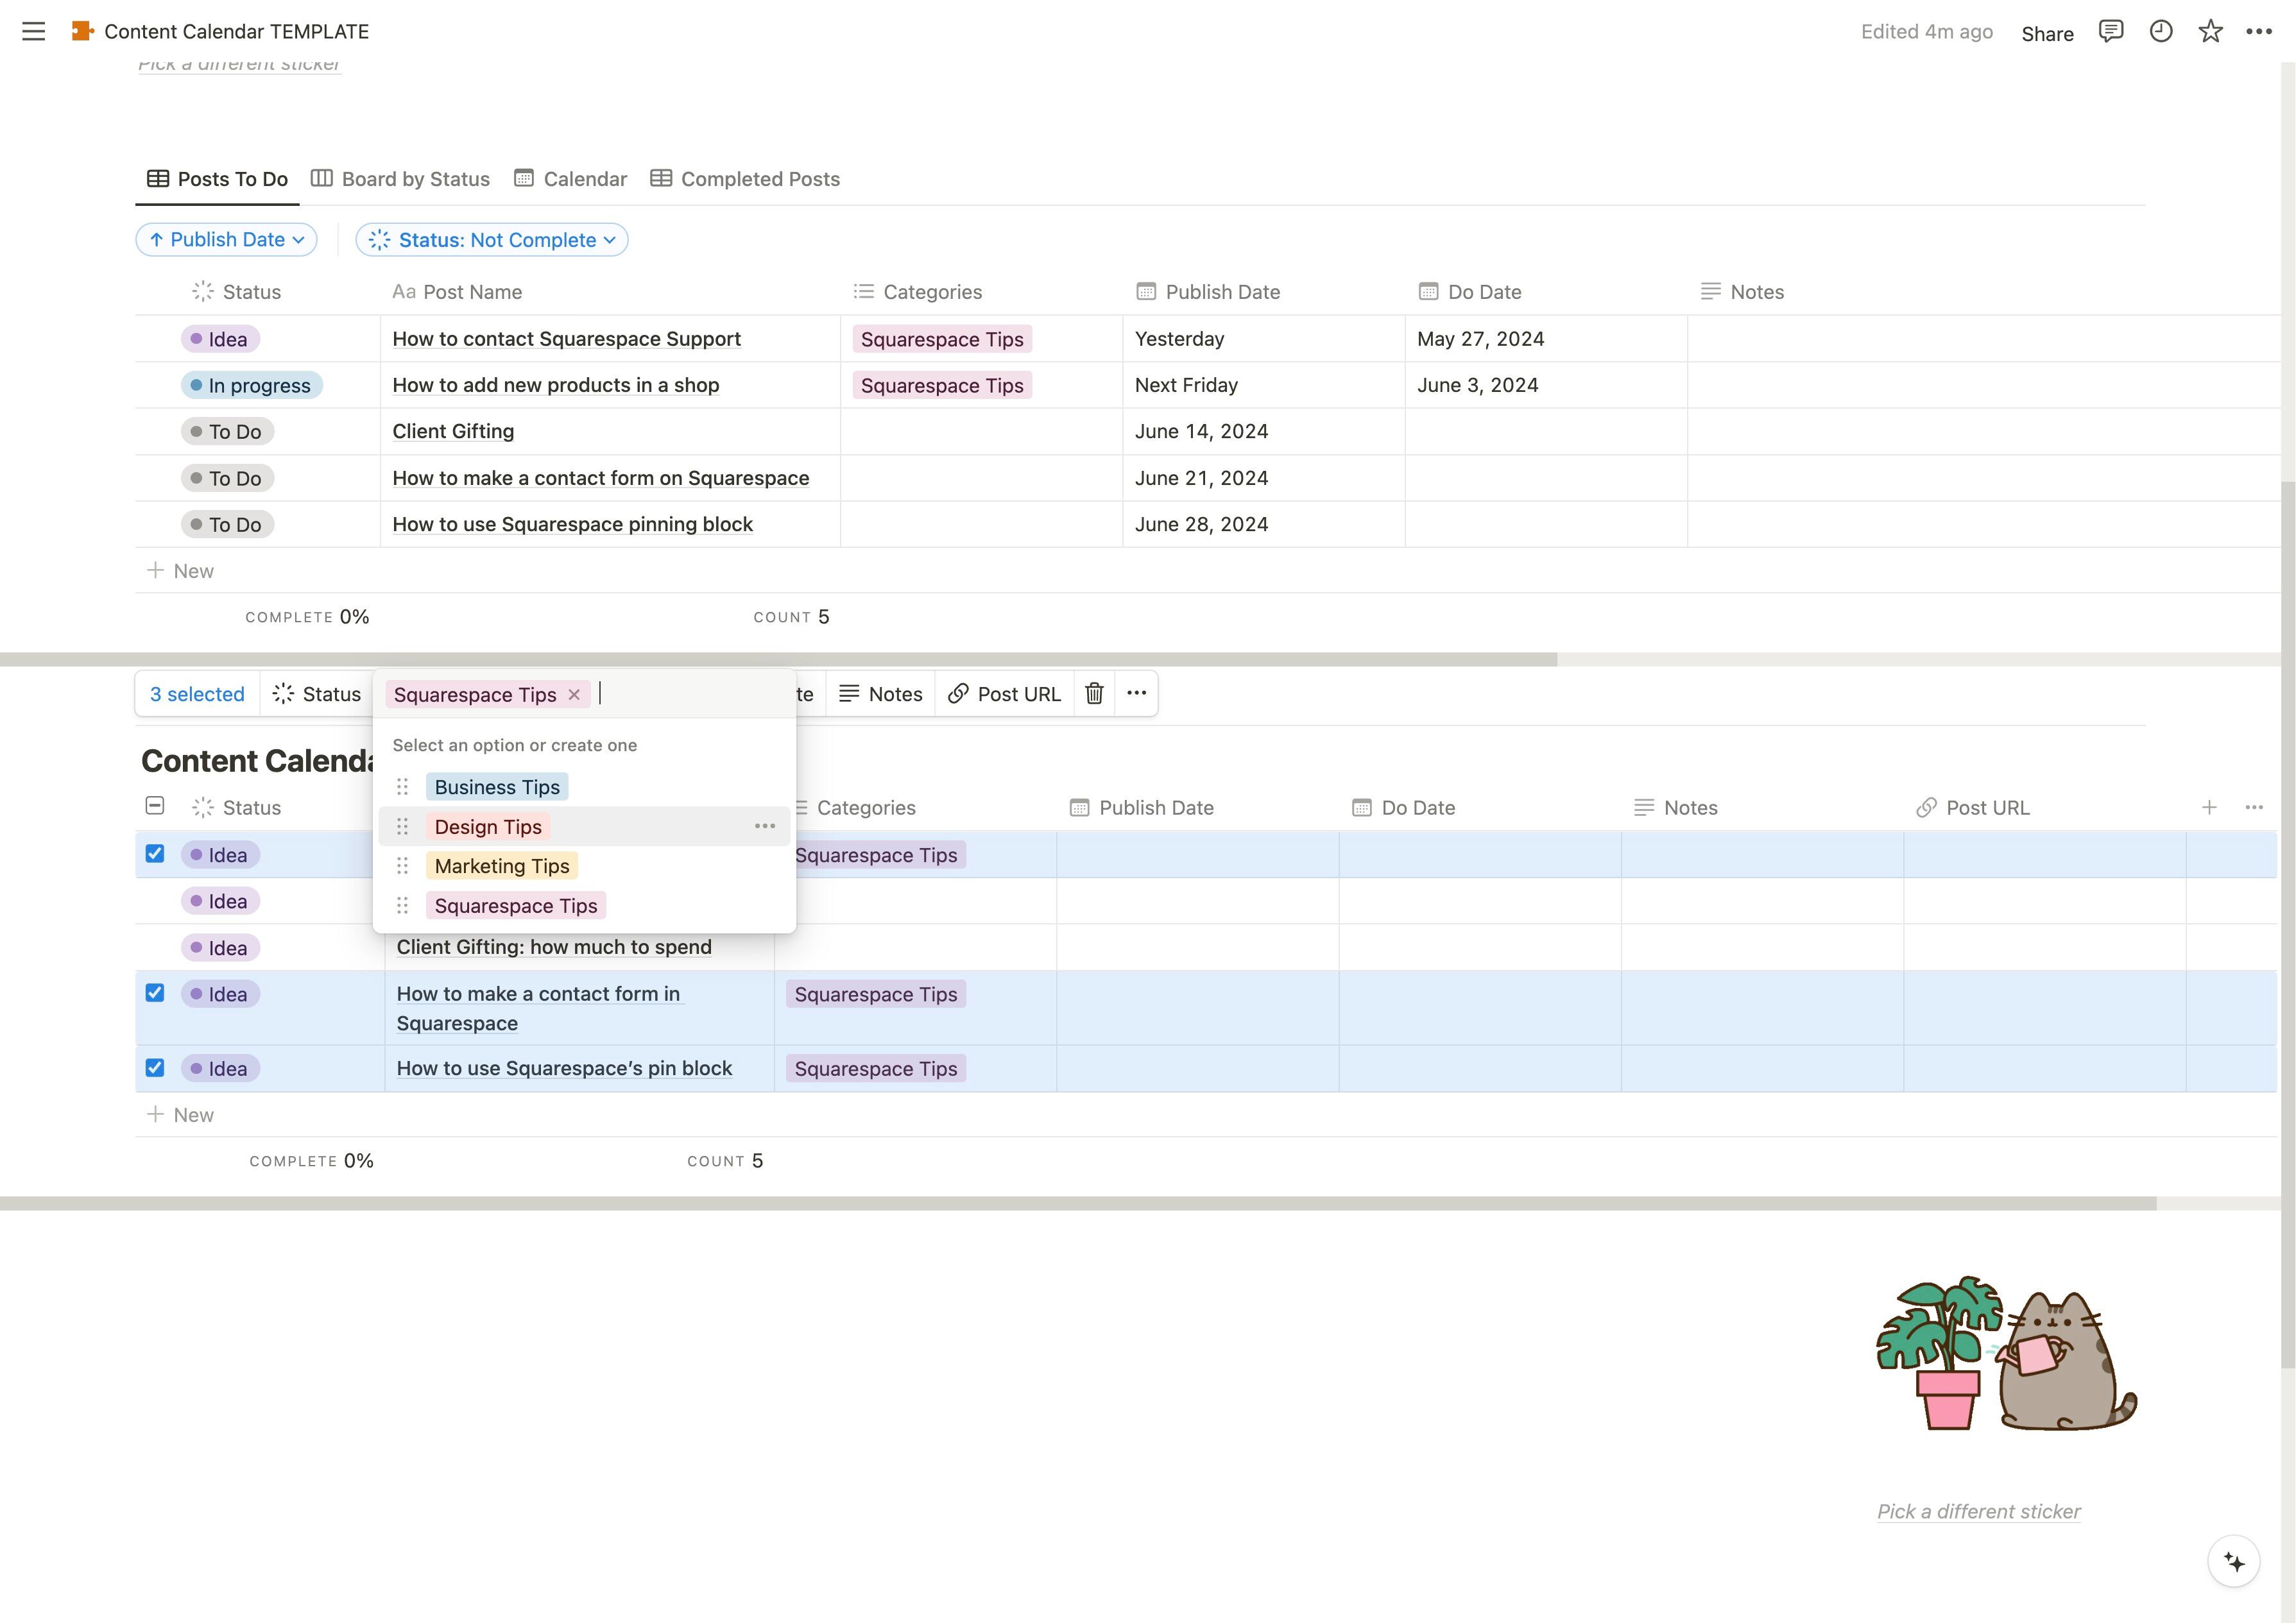The height and width of the screenshot is (1623, 2296).
Task: Toggle the select-all header checkbox
Action: click(155, 806)
